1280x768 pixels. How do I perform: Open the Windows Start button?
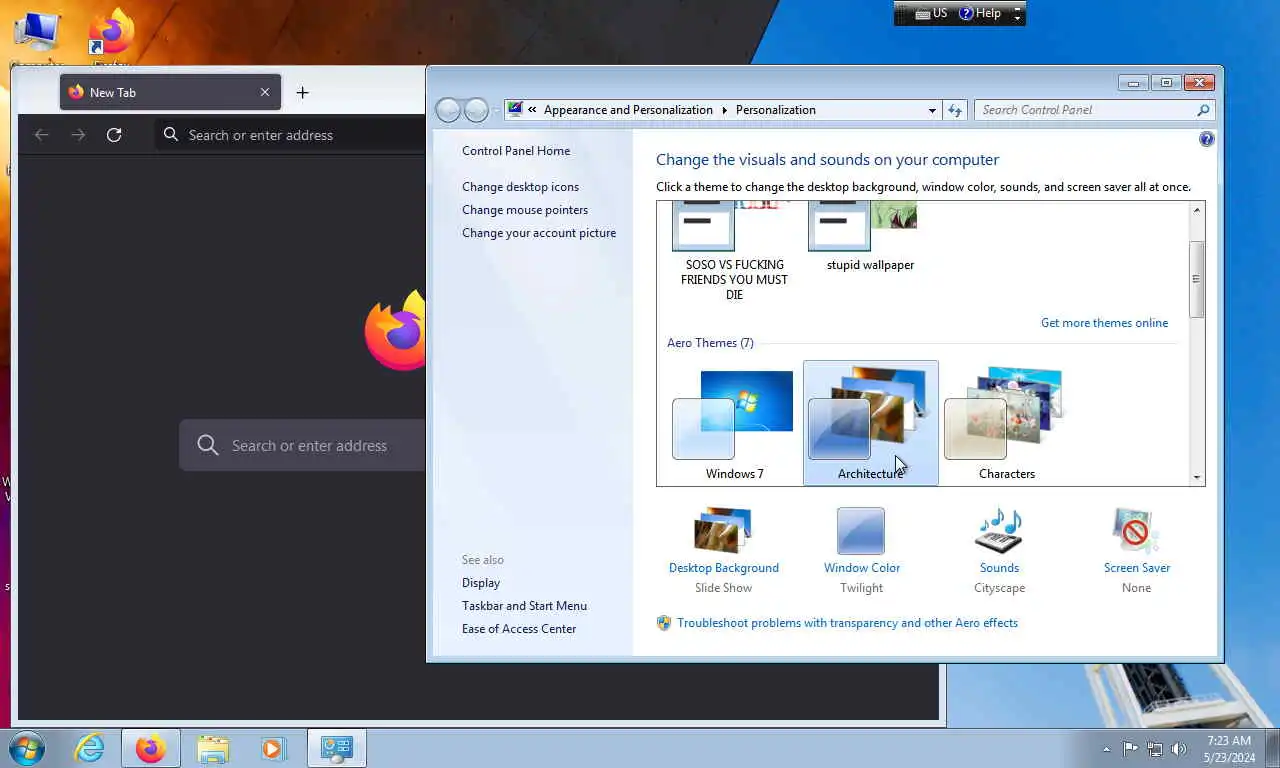25,748
